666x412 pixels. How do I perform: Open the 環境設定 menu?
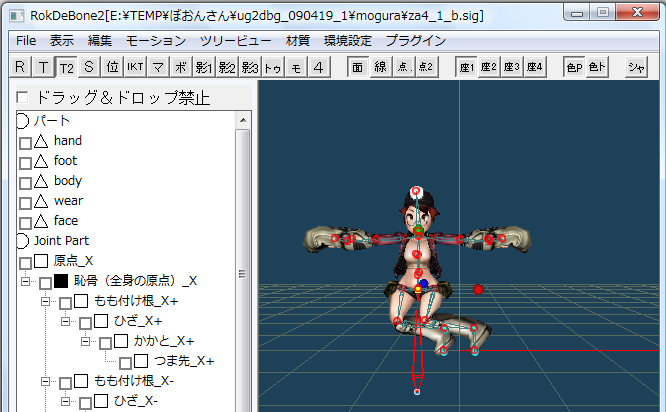(347, 41)
